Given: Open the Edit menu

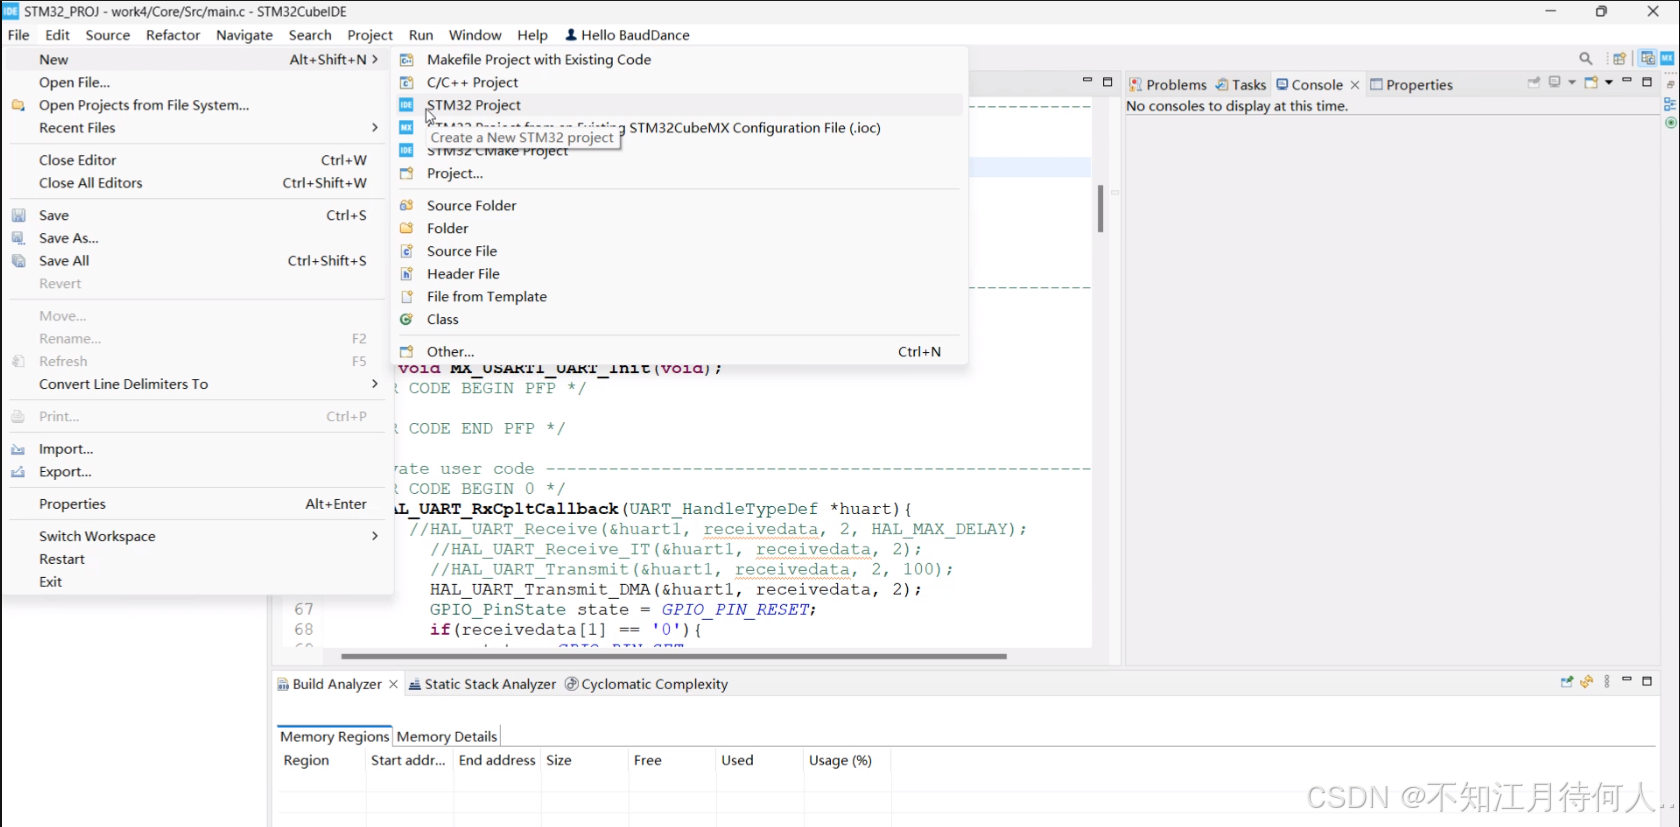Looking at the screenshot, I should (x=57, y=35).
